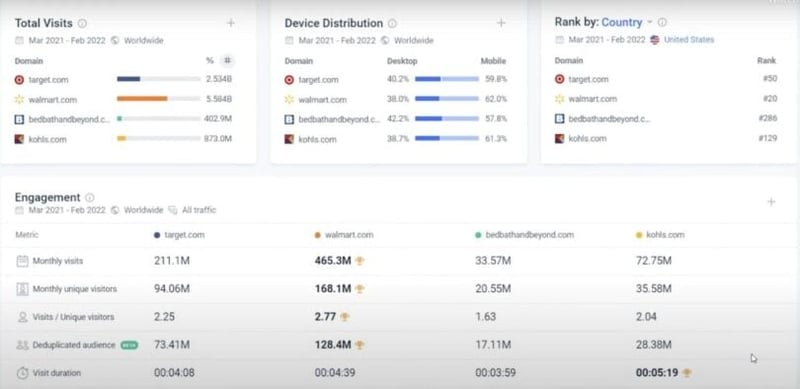The height and width of the screenshot is (389, 800).
Task: Click the 00:04:08 visit duration value
Action: click(174, 373)
